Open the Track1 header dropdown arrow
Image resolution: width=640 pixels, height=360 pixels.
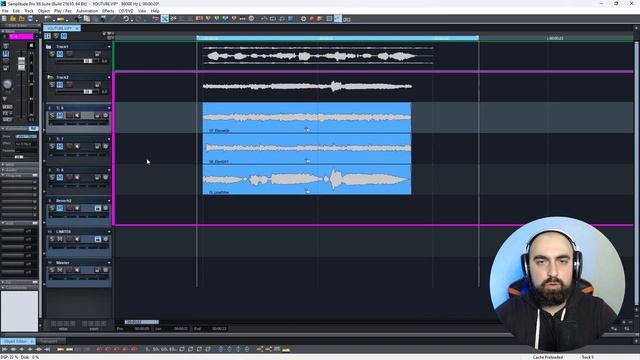(x=109, y=47)
